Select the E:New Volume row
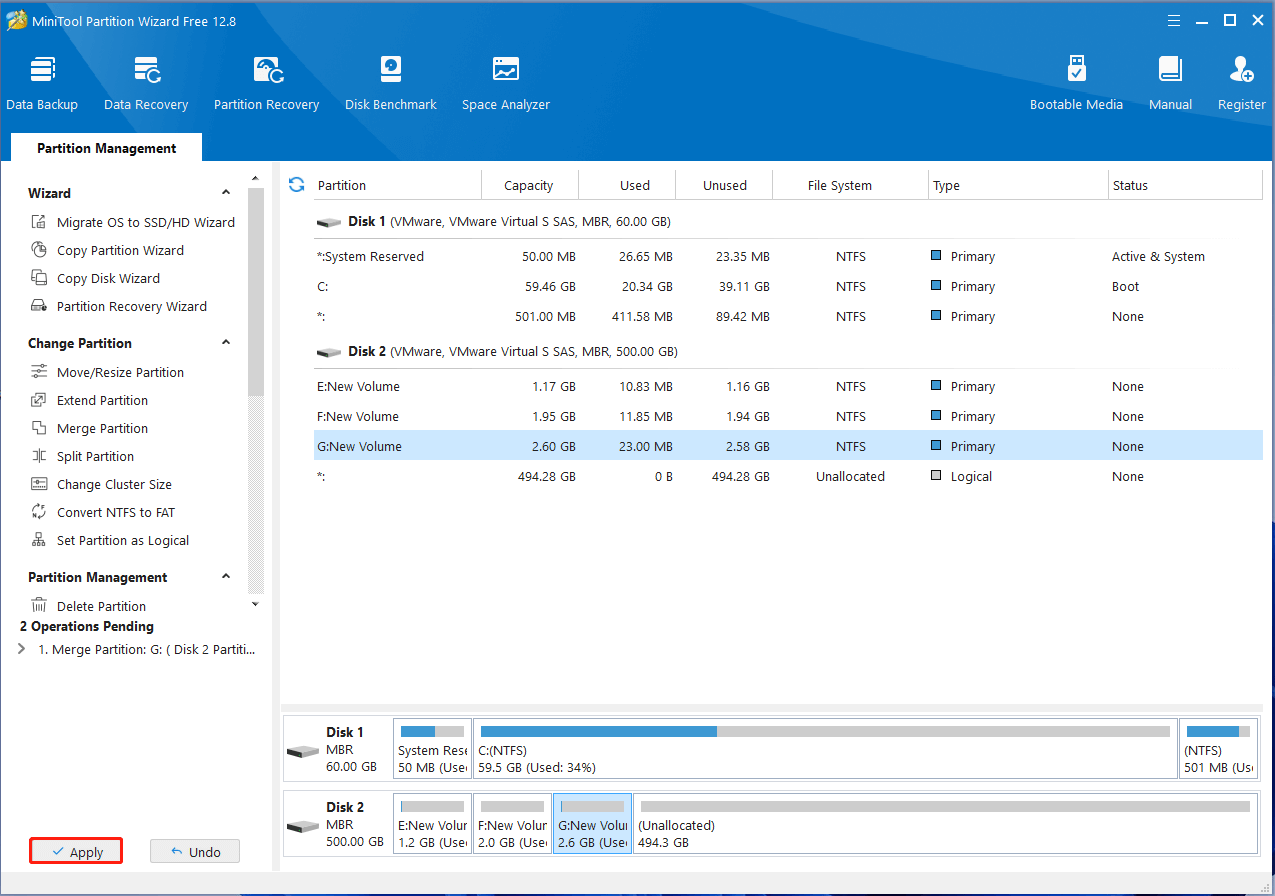Screen dimensions: 1275x896 tap(788, 387)
